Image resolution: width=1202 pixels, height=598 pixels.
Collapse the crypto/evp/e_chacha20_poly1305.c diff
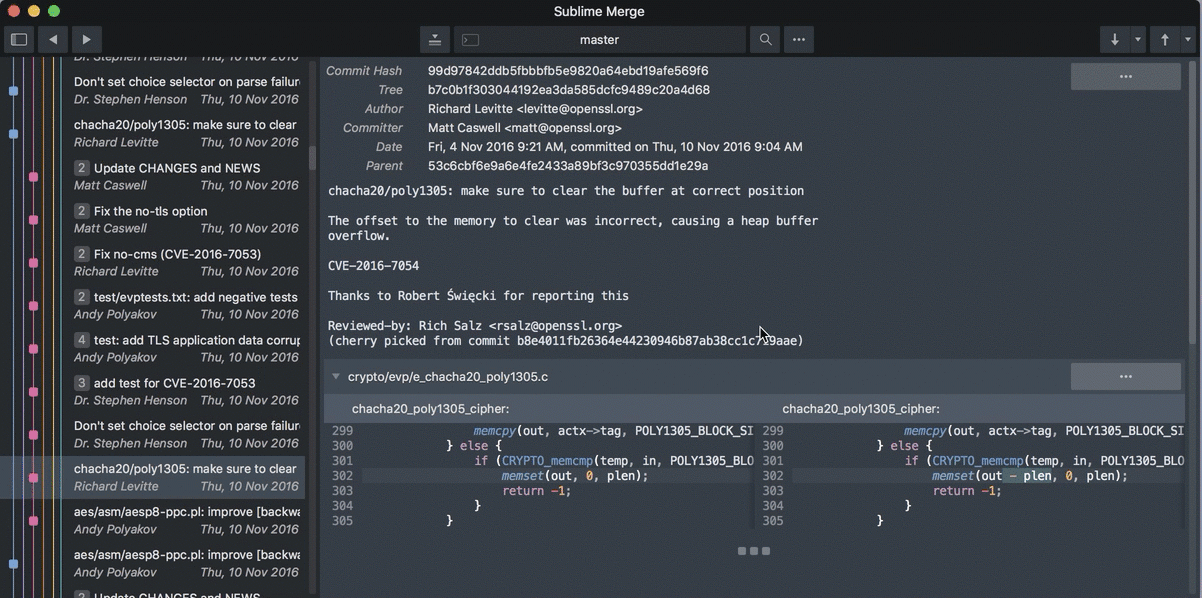[336, 377]
